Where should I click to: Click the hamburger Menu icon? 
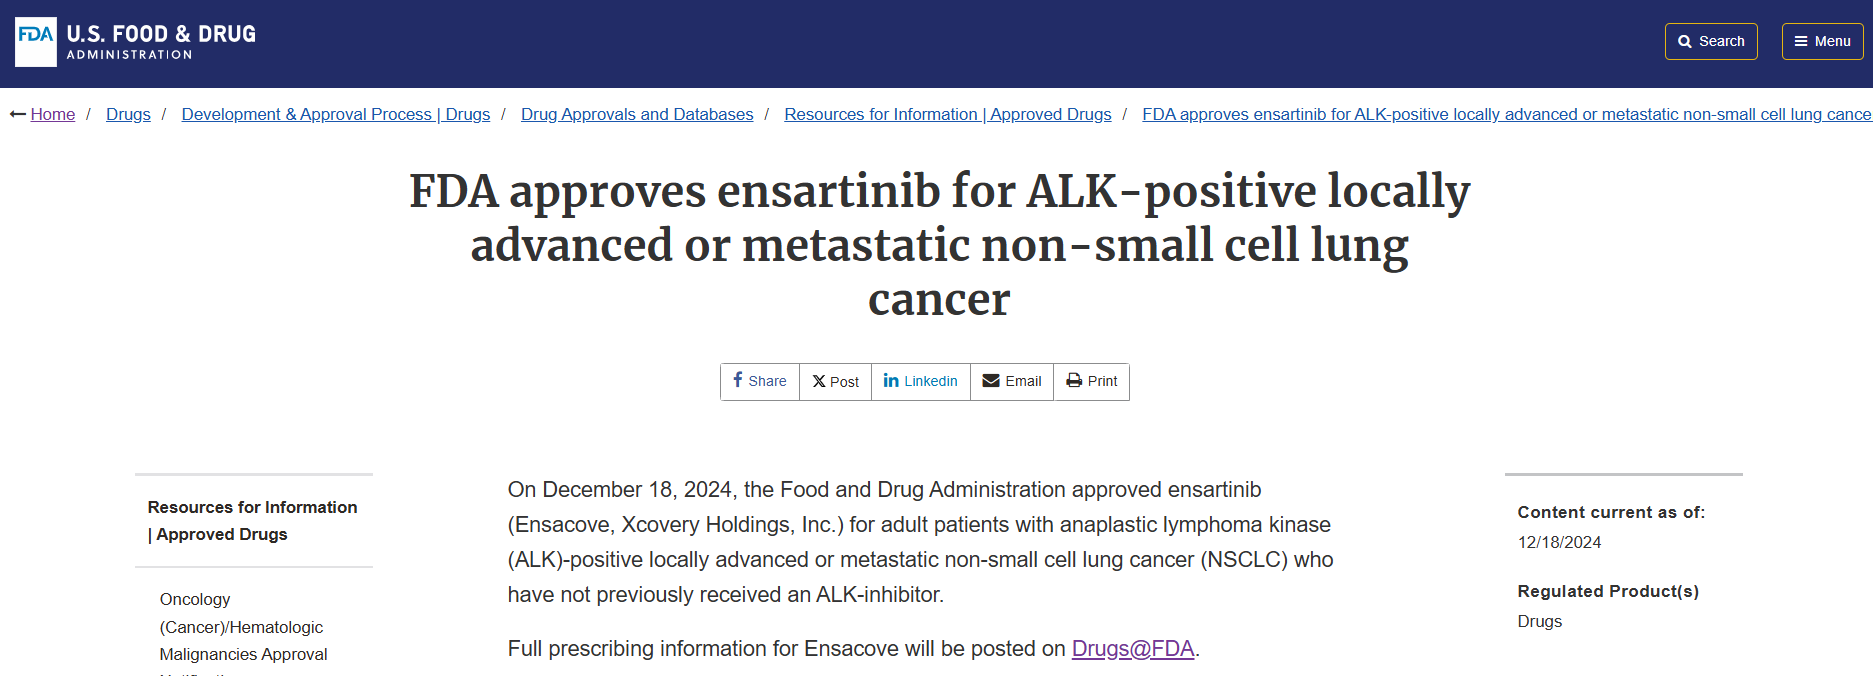pyautogui.click(x=1801, y=42)
